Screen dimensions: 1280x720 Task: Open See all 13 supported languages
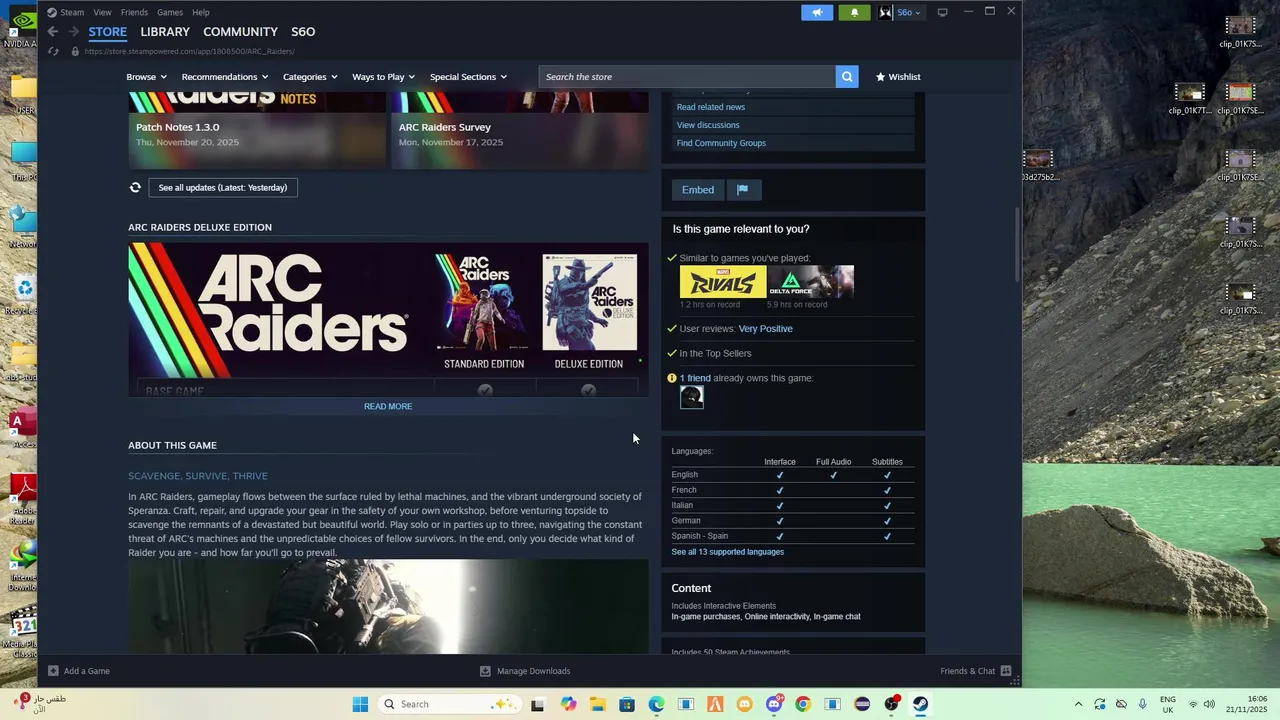click(x=728, y=552)
